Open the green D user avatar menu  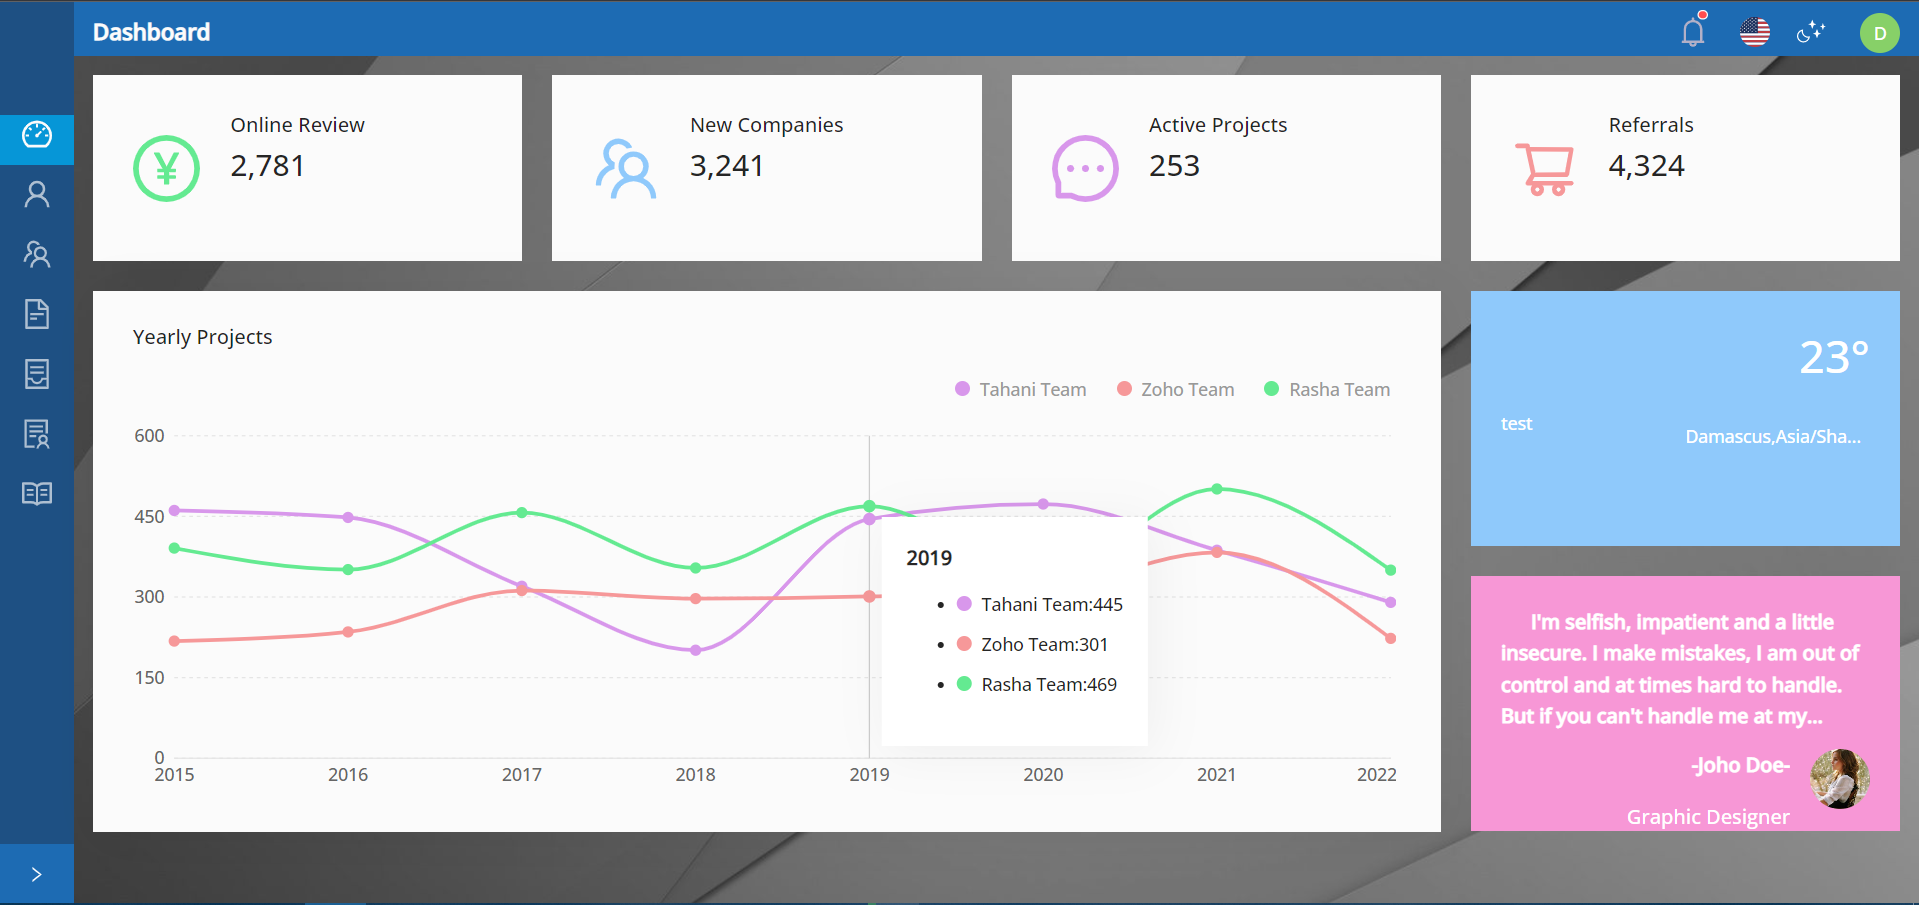(x=1879, y=33)
